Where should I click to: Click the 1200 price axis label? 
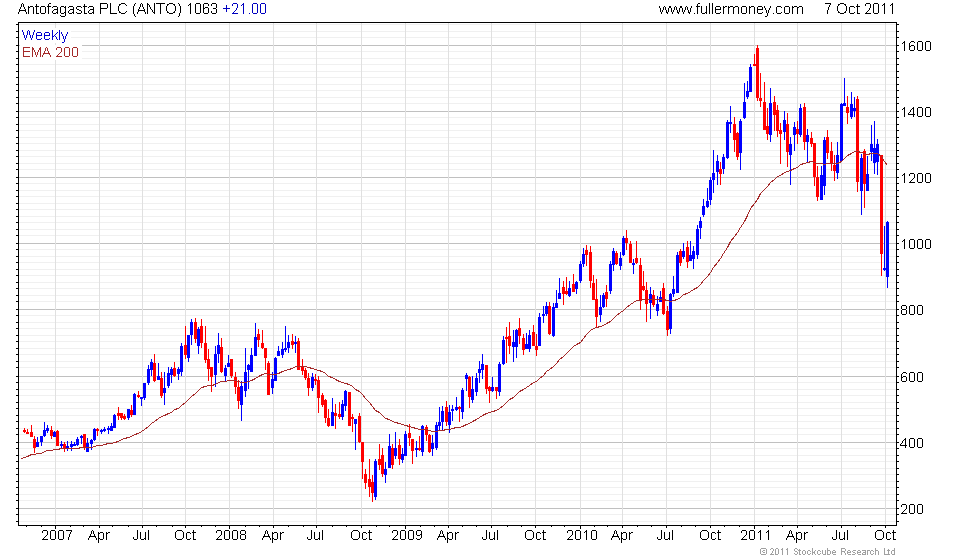[x=916, y=178]
